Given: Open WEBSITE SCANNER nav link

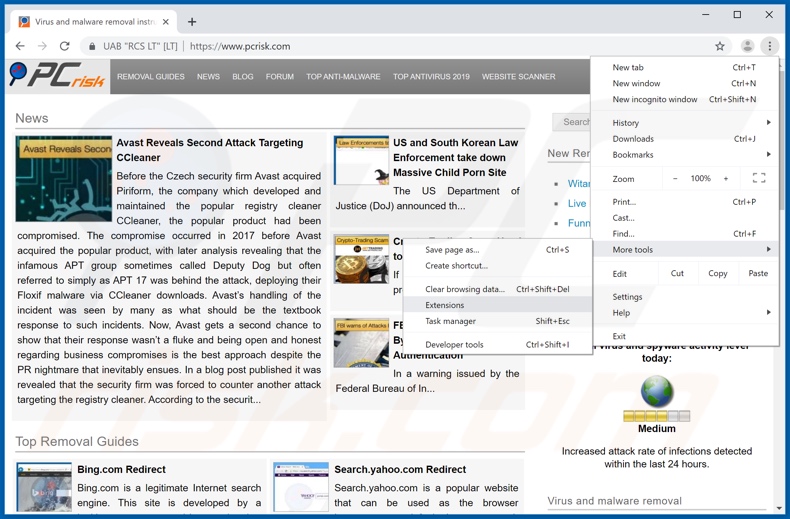Looking at the screenshot, I should tap(518, 77).
